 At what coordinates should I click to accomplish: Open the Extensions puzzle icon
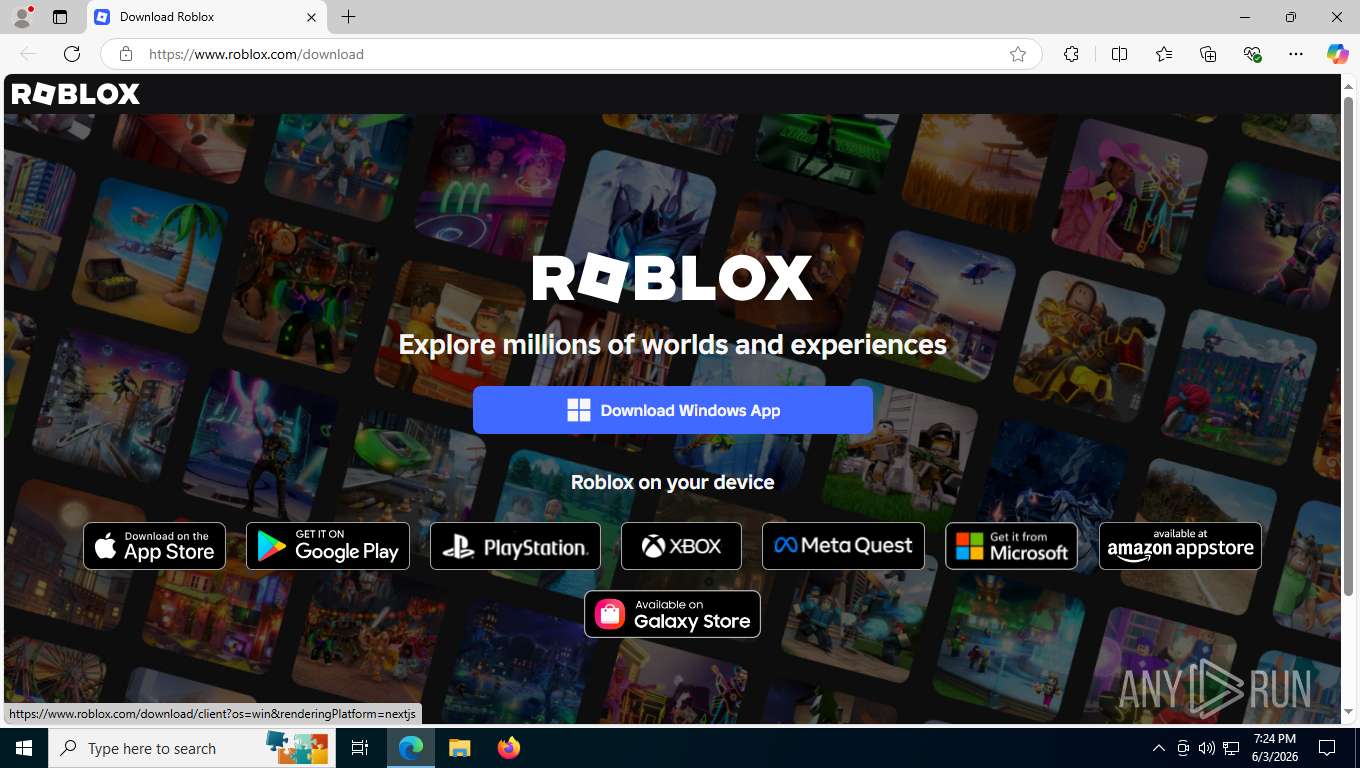coord(1071,54)
